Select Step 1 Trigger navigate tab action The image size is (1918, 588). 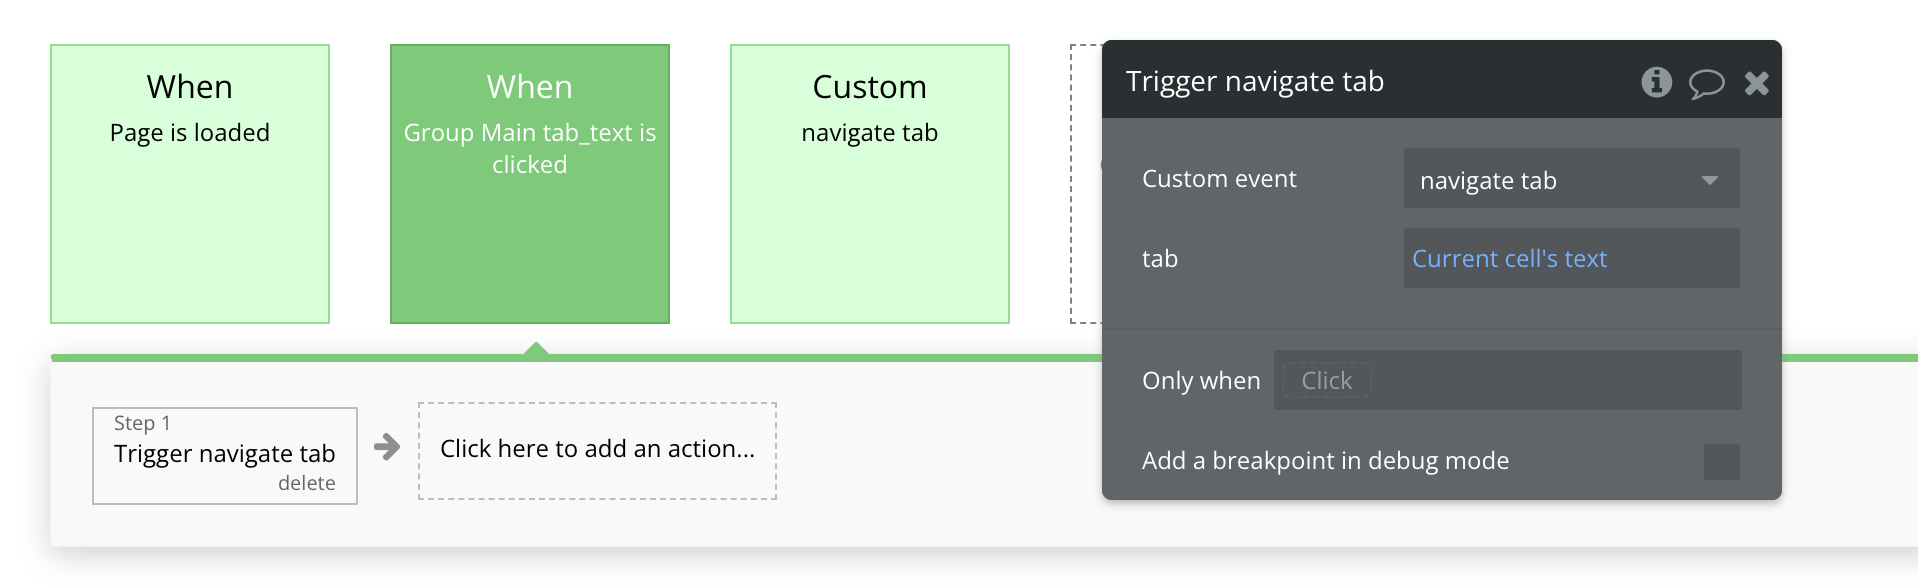(x=224, y=453)
